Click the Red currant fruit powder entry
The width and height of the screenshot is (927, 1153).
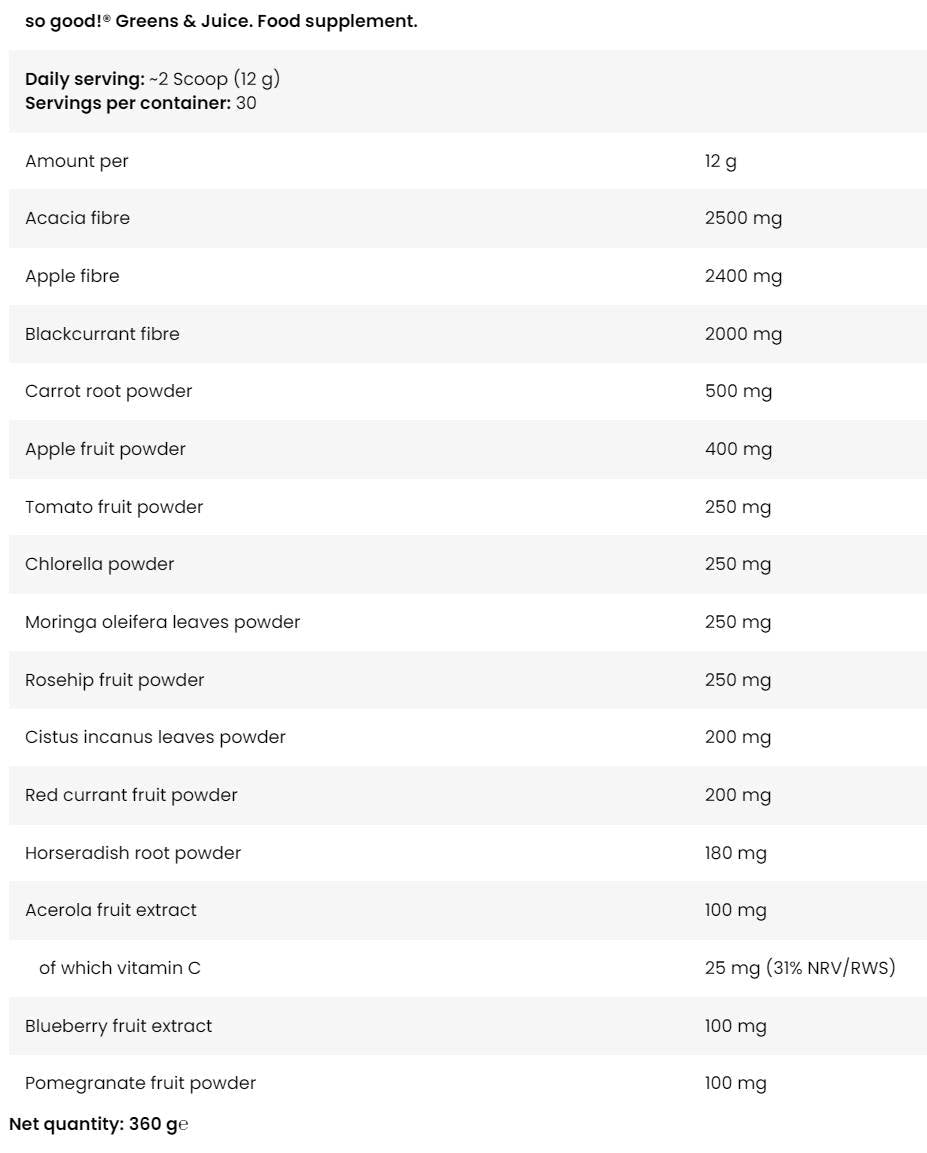pyautogui.click(x=131, y=795)
